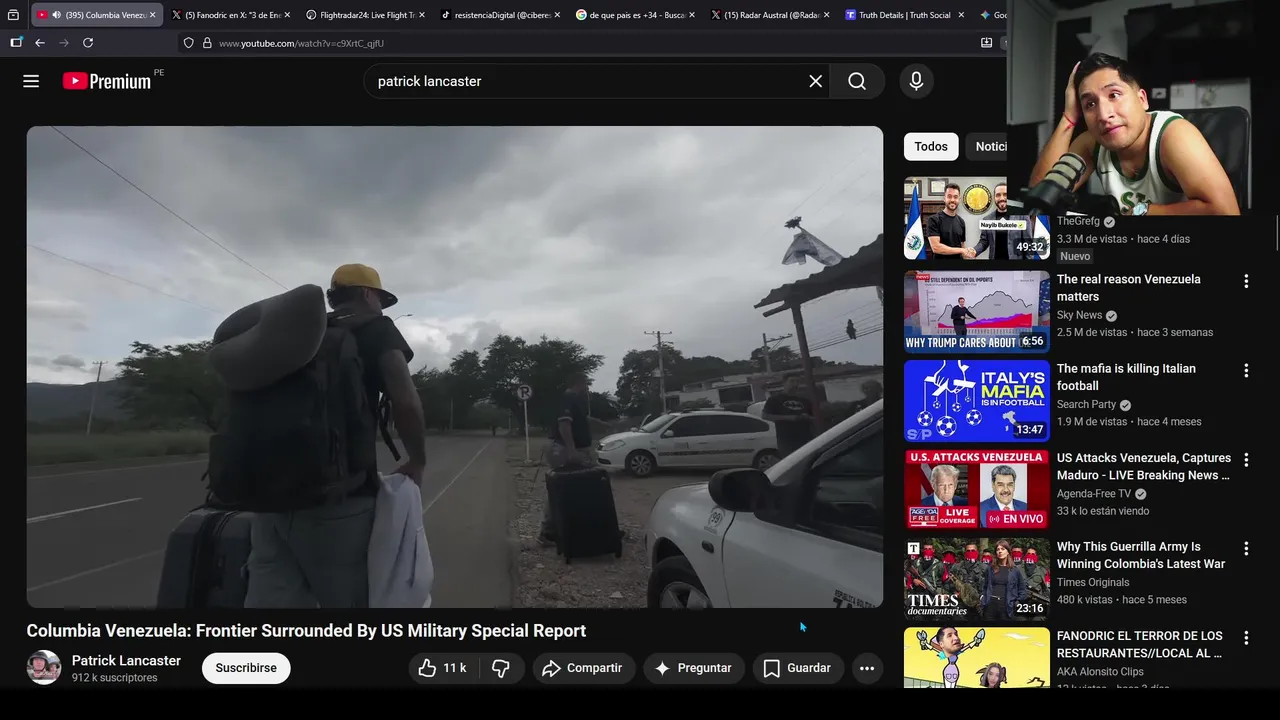The image size is (1280, 720).
Task: Click the downloads icon beside address bar
Action: click(x=986, y=43)
